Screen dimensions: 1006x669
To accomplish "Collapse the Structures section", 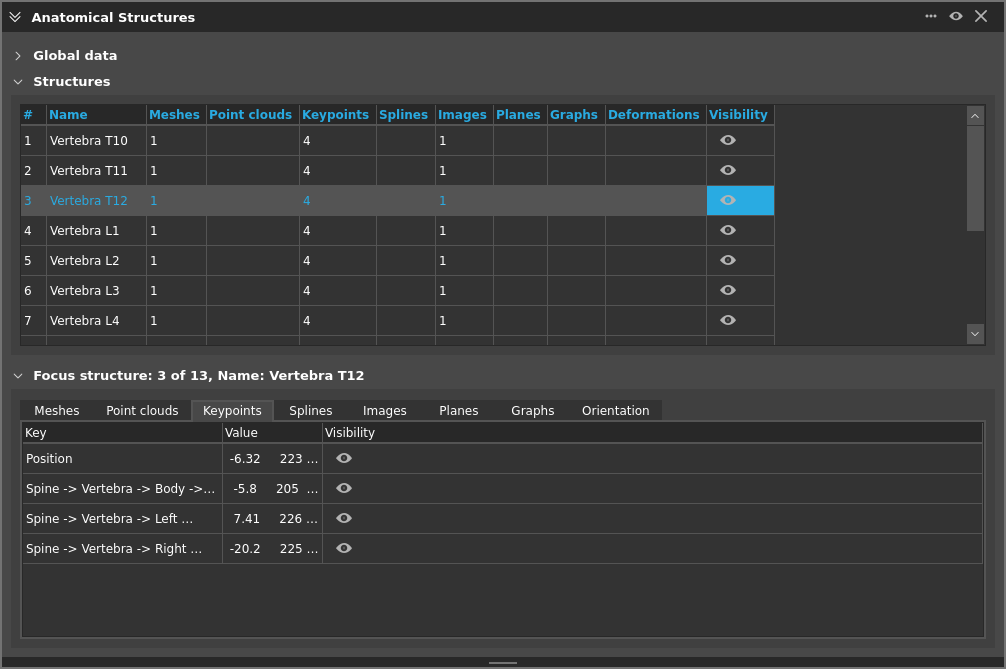I will coord(18,82).
